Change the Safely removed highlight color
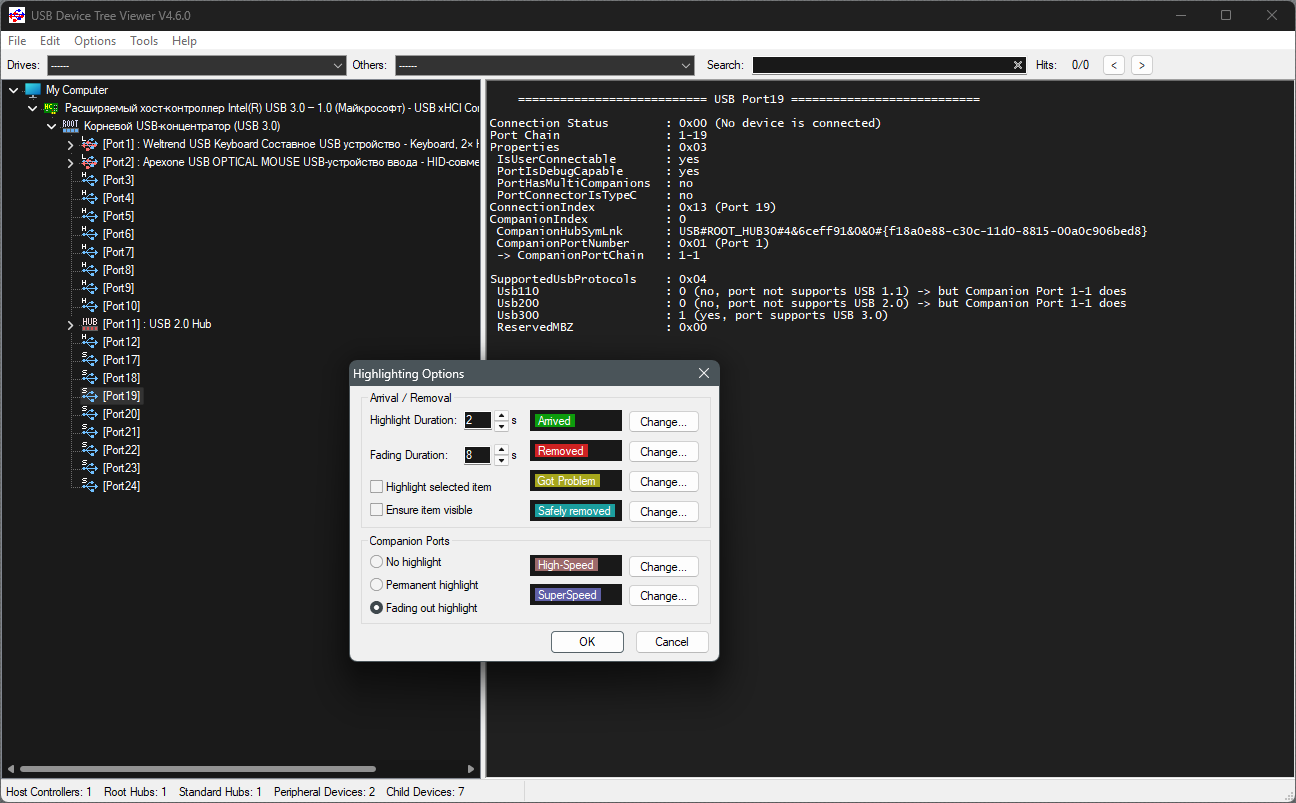Image resolution: width=1296 pixels, height=803 pixels. coord(663,512)
